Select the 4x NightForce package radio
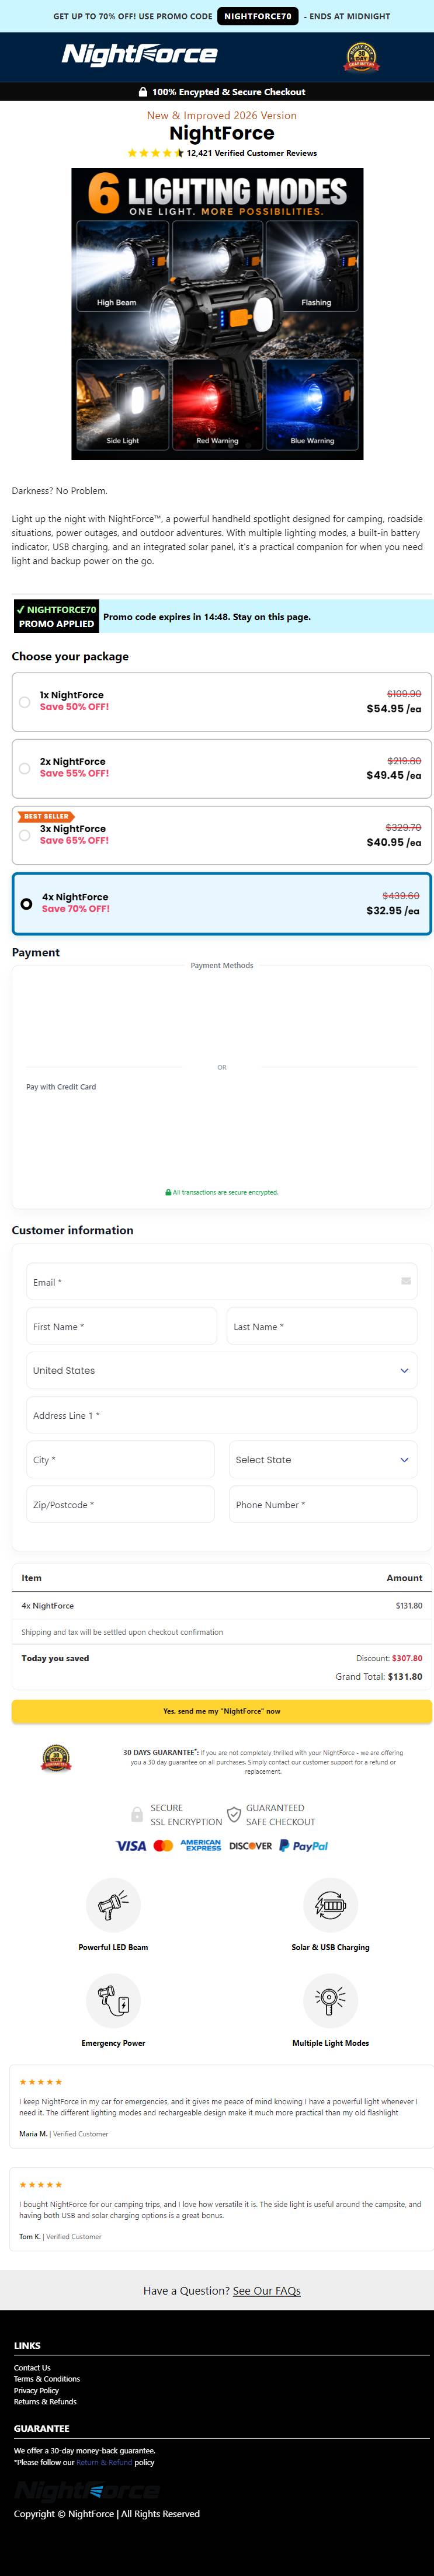Image resolution: width=434 pixels, height=2576 pixels. 27,903
